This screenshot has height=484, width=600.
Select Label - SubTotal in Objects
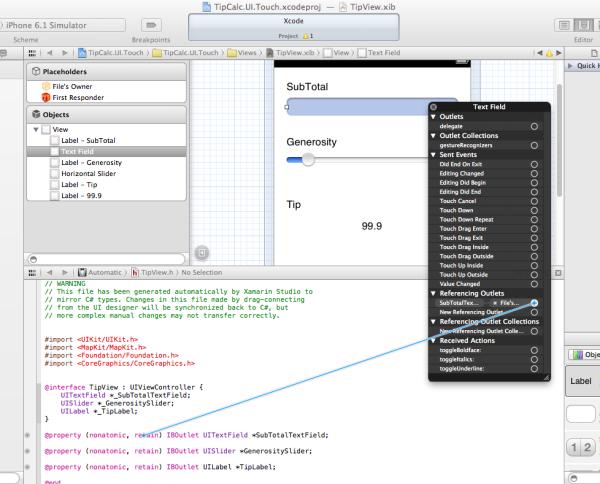pos(106,140)
